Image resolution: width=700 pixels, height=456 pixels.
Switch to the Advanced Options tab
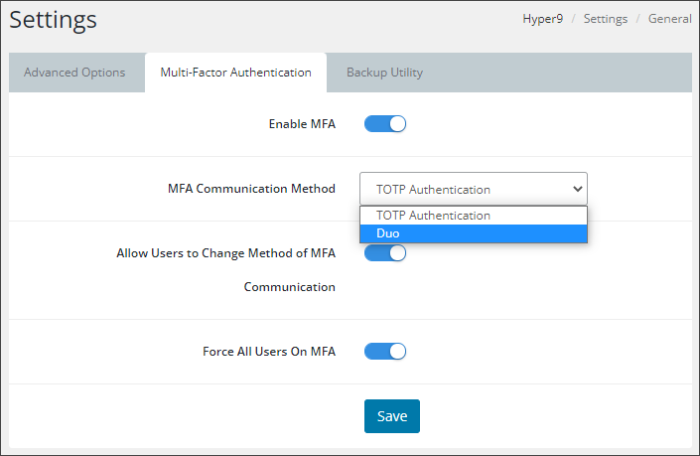click(75, 73)
